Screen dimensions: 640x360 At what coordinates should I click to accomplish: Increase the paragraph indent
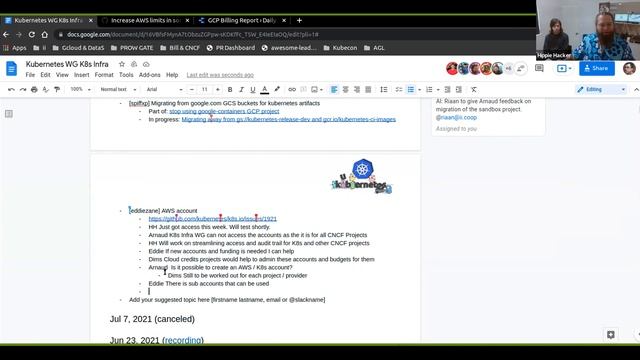click(x=459, y=89)
